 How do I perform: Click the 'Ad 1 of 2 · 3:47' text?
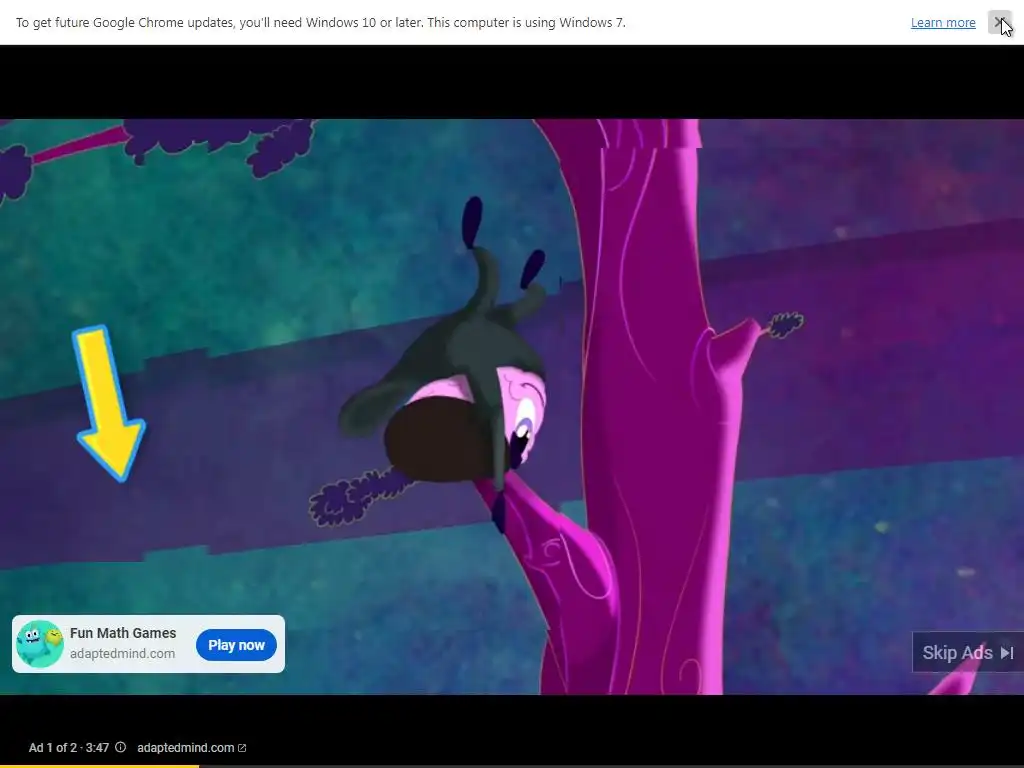coord(69,748)
